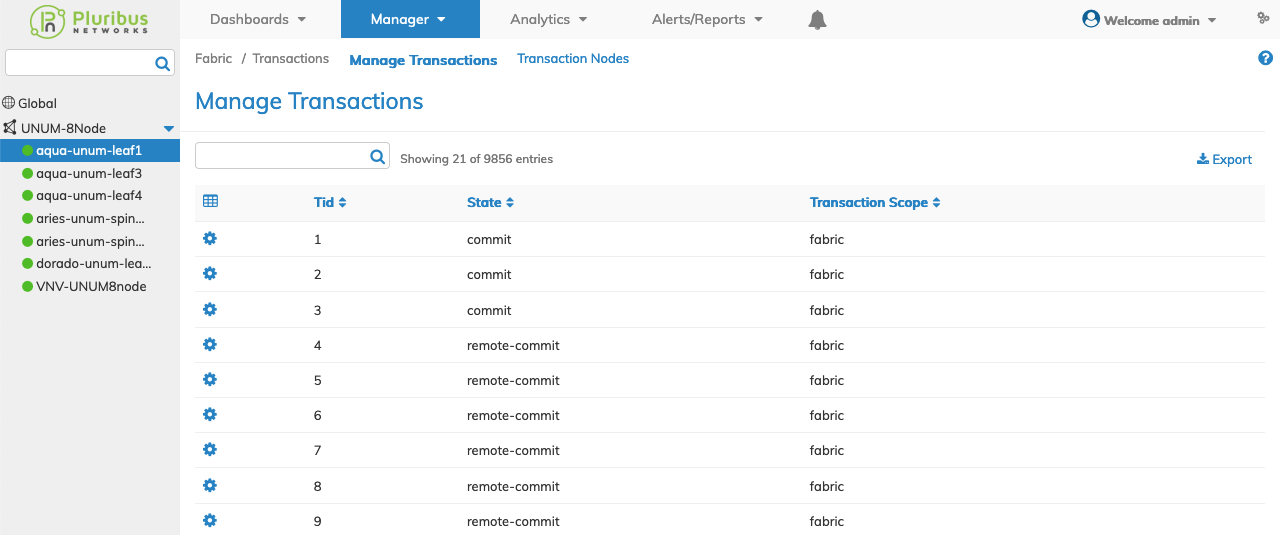This screenshot has width=1280, height=535.
Task: Collapse the UNUM-8Node fabric tree
Action: (x=169, y=128)
